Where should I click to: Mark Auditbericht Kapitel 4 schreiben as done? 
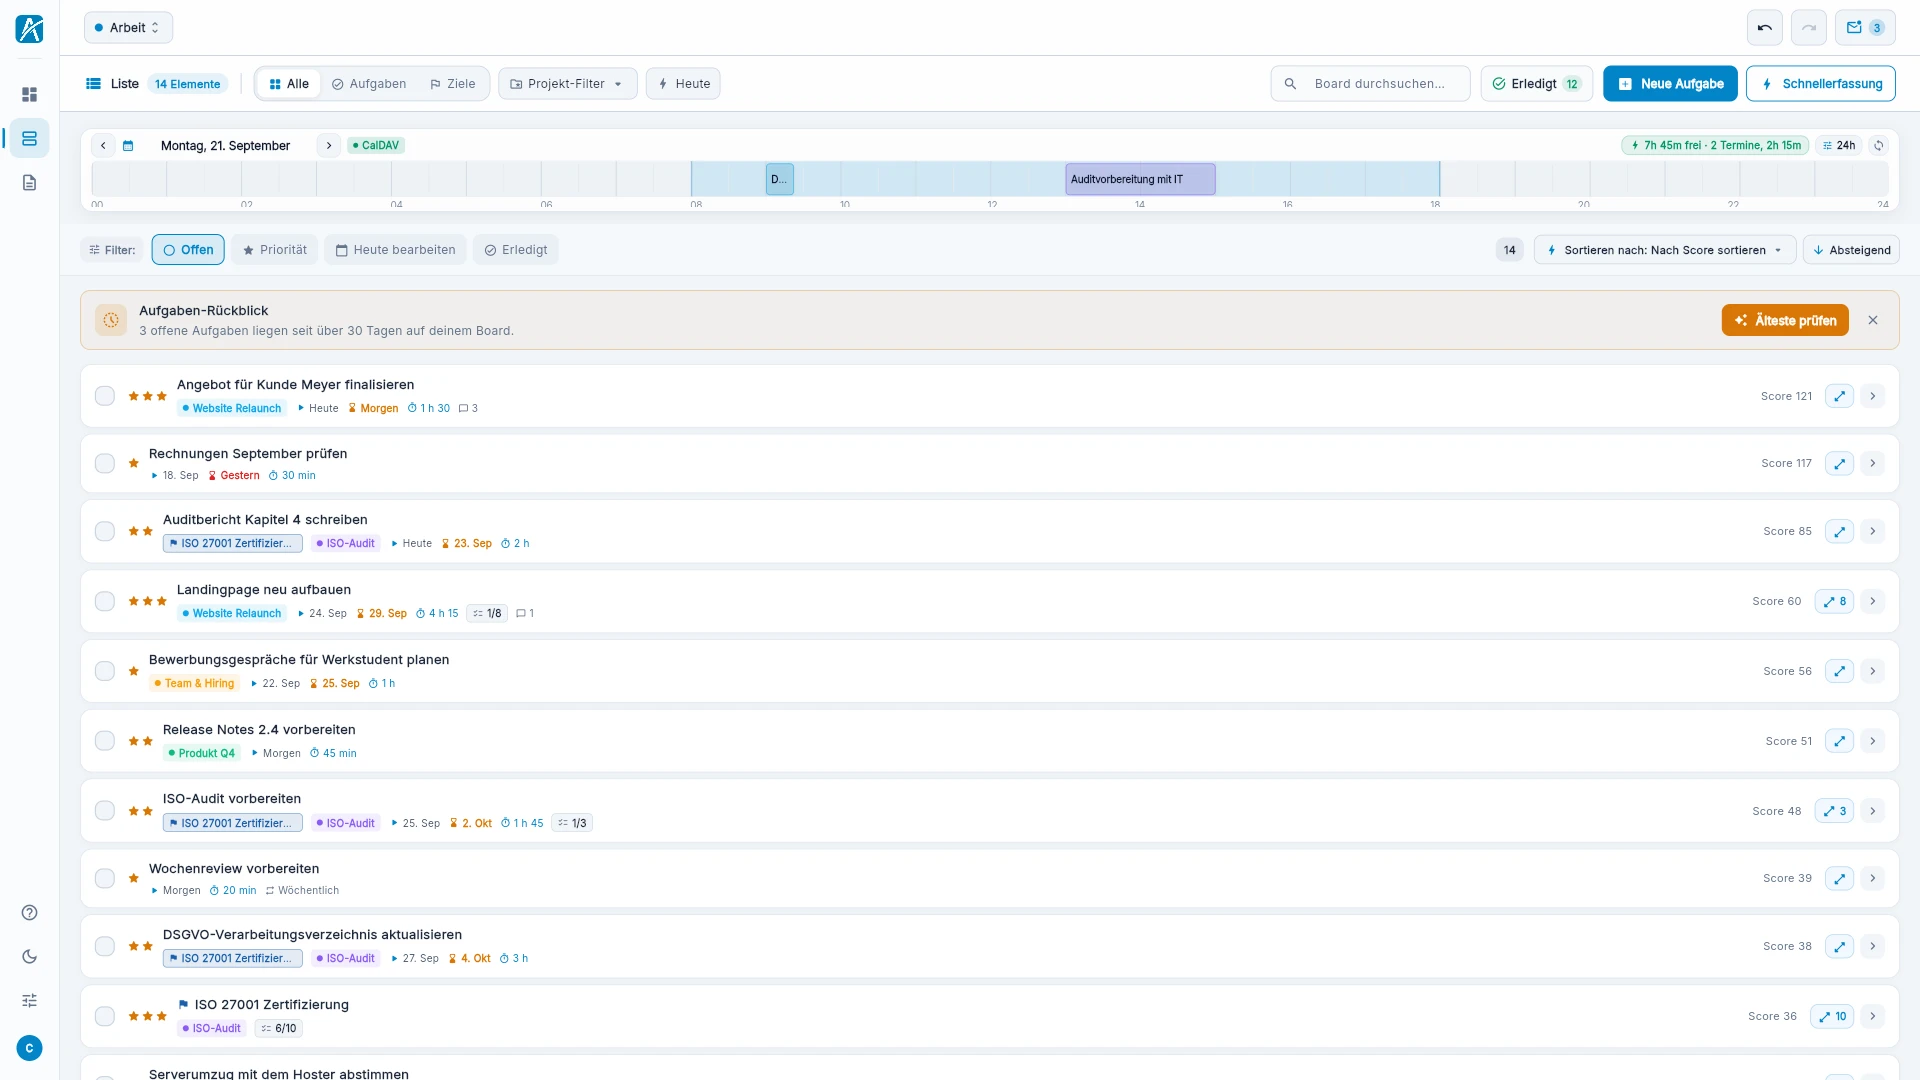[x=105, y=531]
